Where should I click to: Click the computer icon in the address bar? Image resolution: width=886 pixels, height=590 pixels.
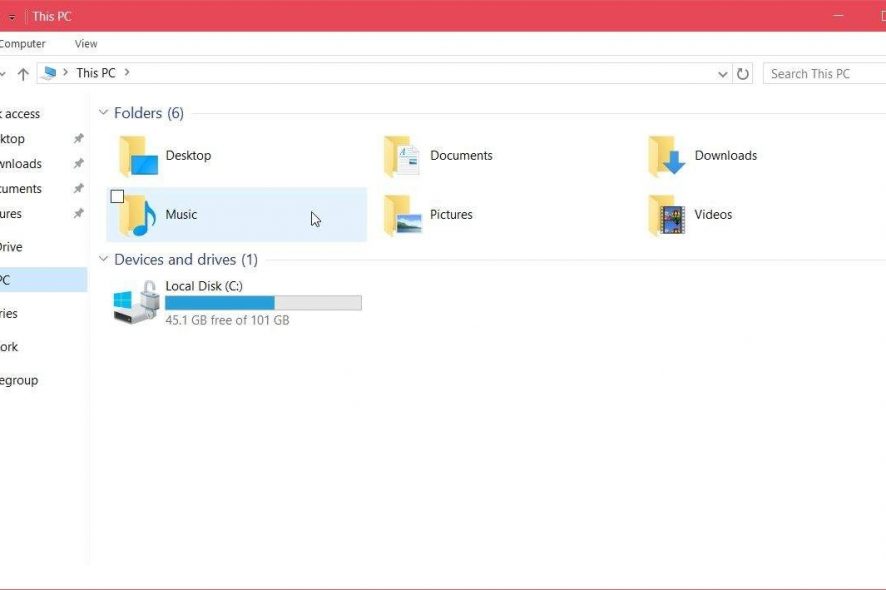tap(49, 73)
